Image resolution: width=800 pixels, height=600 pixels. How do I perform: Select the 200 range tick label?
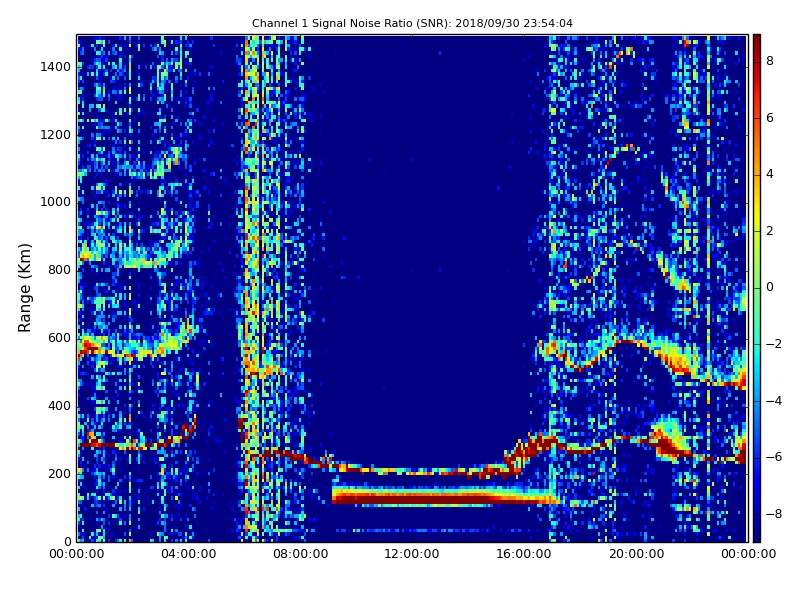(x=59, y=473)
